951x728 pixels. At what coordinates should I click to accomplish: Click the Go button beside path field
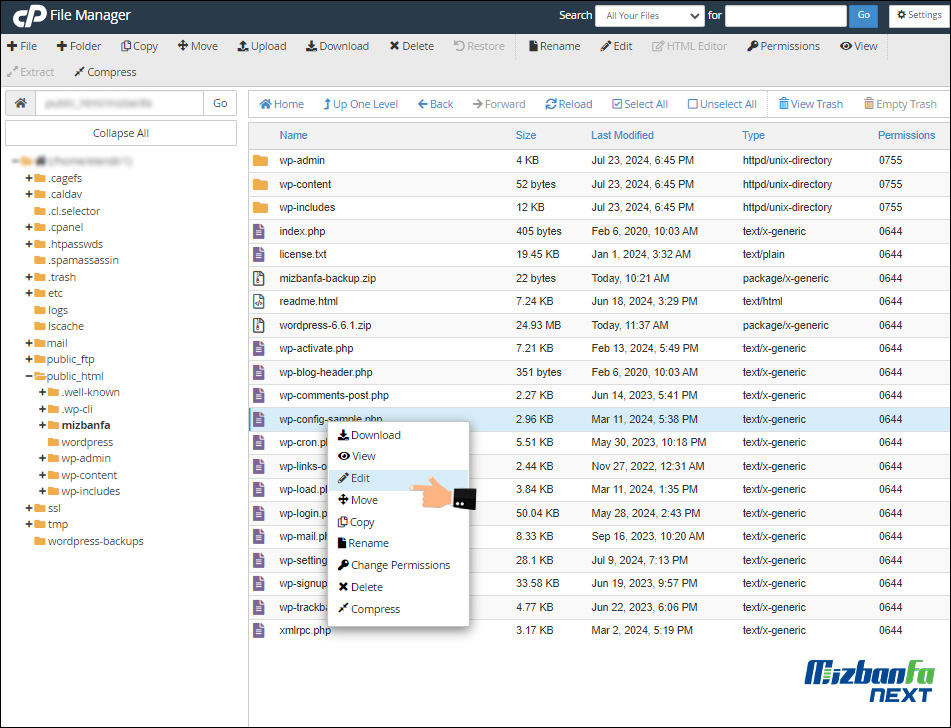(x=220, y=103)
